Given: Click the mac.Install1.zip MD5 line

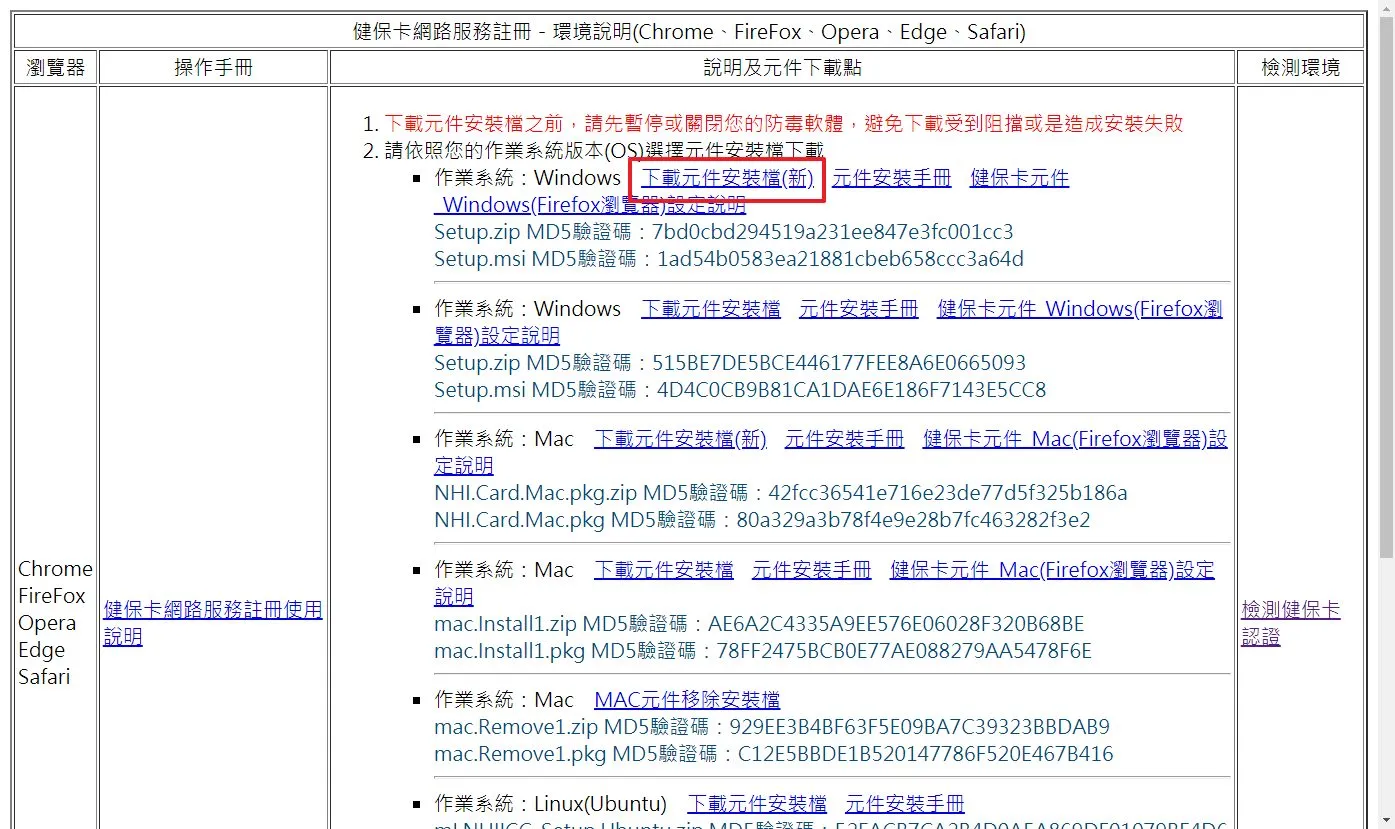Looking at the screenshot, I should click(759, 624).
